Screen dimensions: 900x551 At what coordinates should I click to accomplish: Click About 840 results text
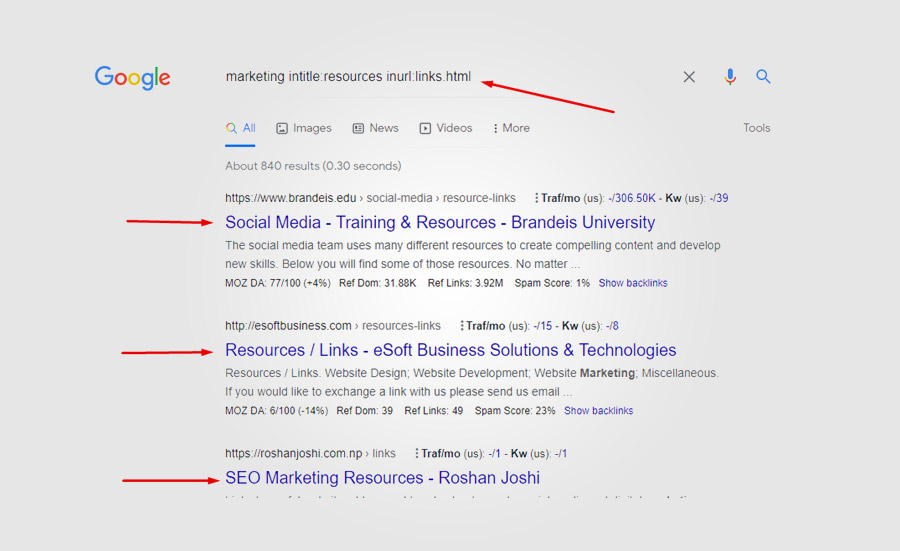(x=313, y=166)
